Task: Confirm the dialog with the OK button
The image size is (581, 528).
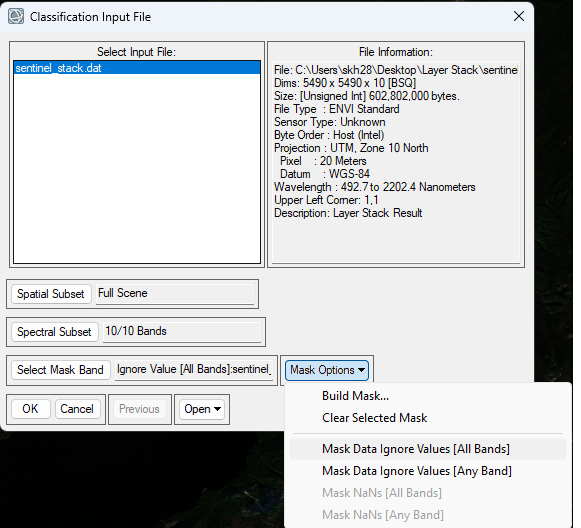Action: click(30, 409)
